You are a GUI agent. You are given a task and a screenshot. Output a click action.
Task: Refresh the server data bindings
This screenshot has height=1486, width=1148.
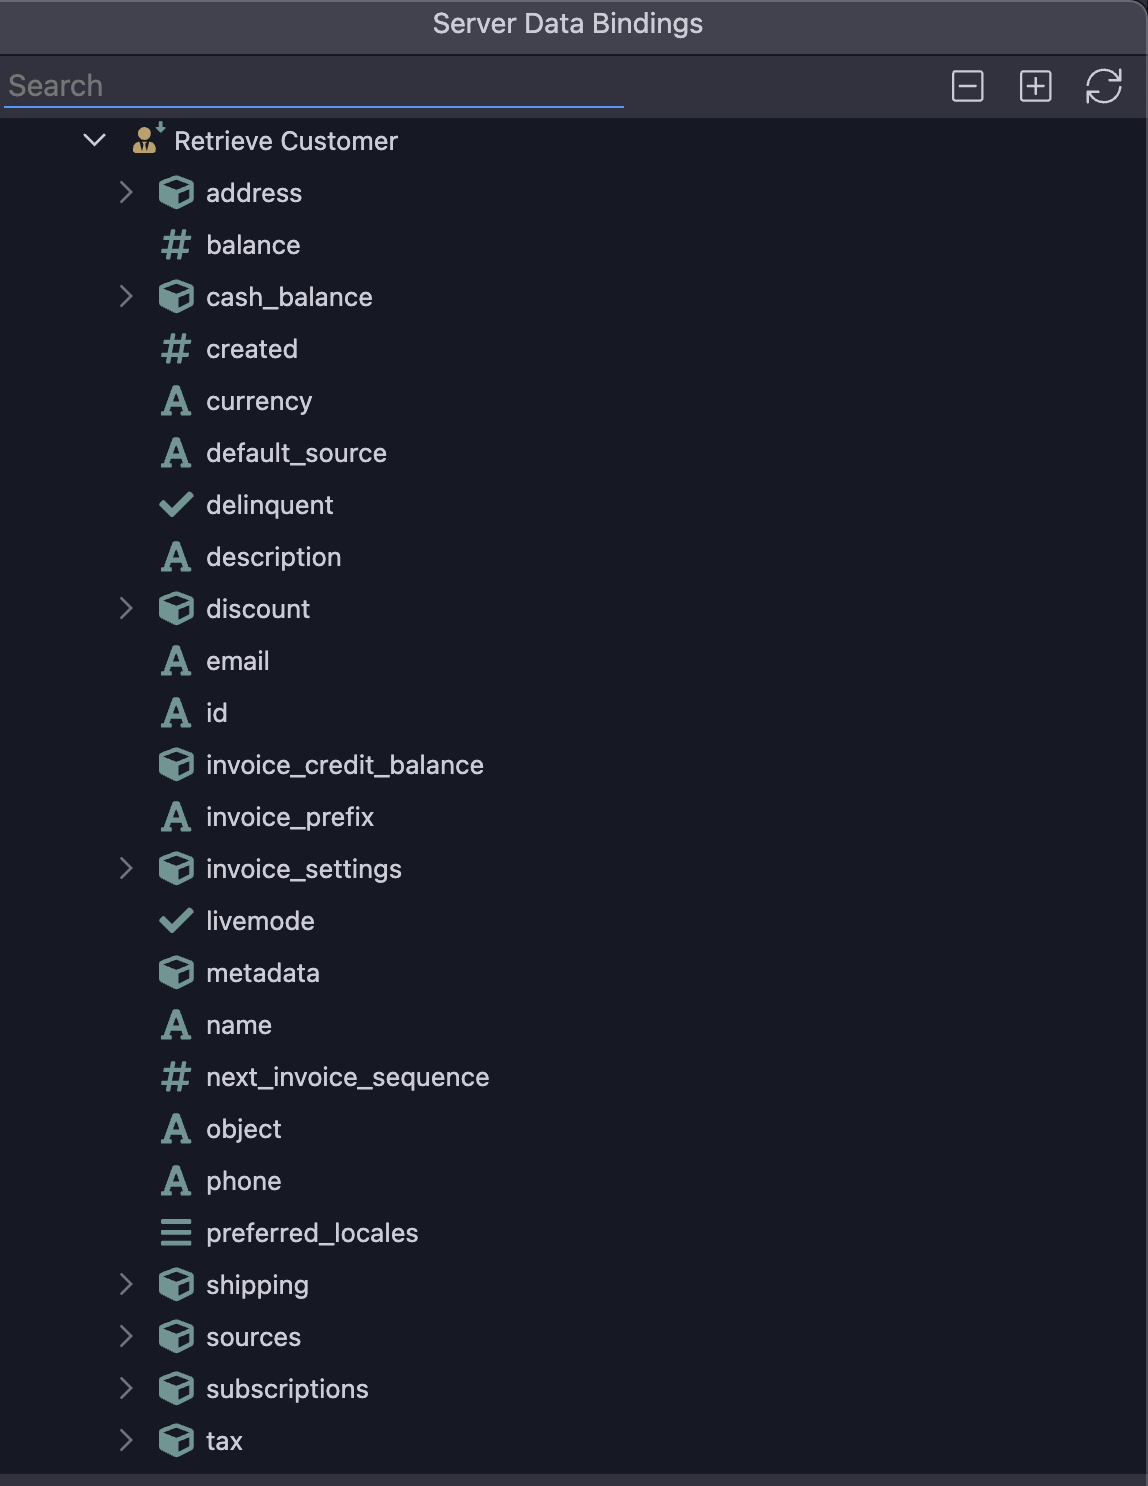[1104, 86]
